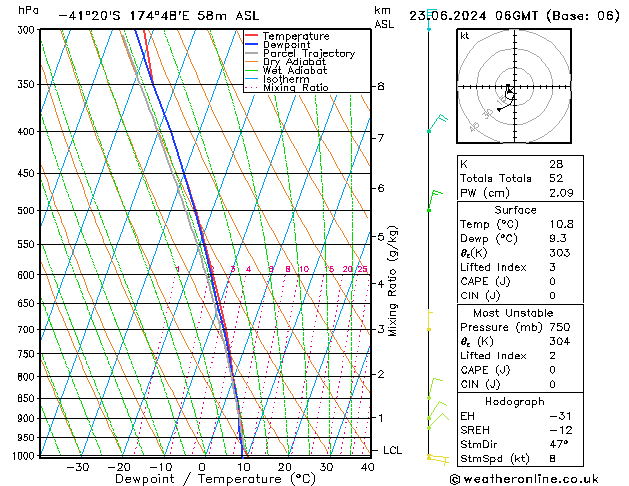Click the EH value -31
The height and width of the screenshot is (486, 629).
pyautogui.click(x=561, y=416)
